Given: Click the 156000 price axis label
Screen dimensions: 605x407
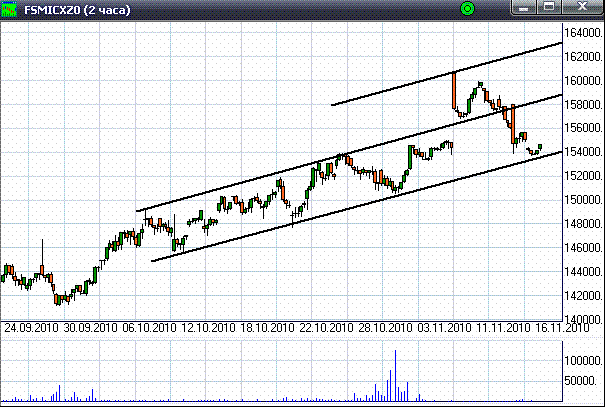Looking at the screenshot, I should [x=583, y=128].
